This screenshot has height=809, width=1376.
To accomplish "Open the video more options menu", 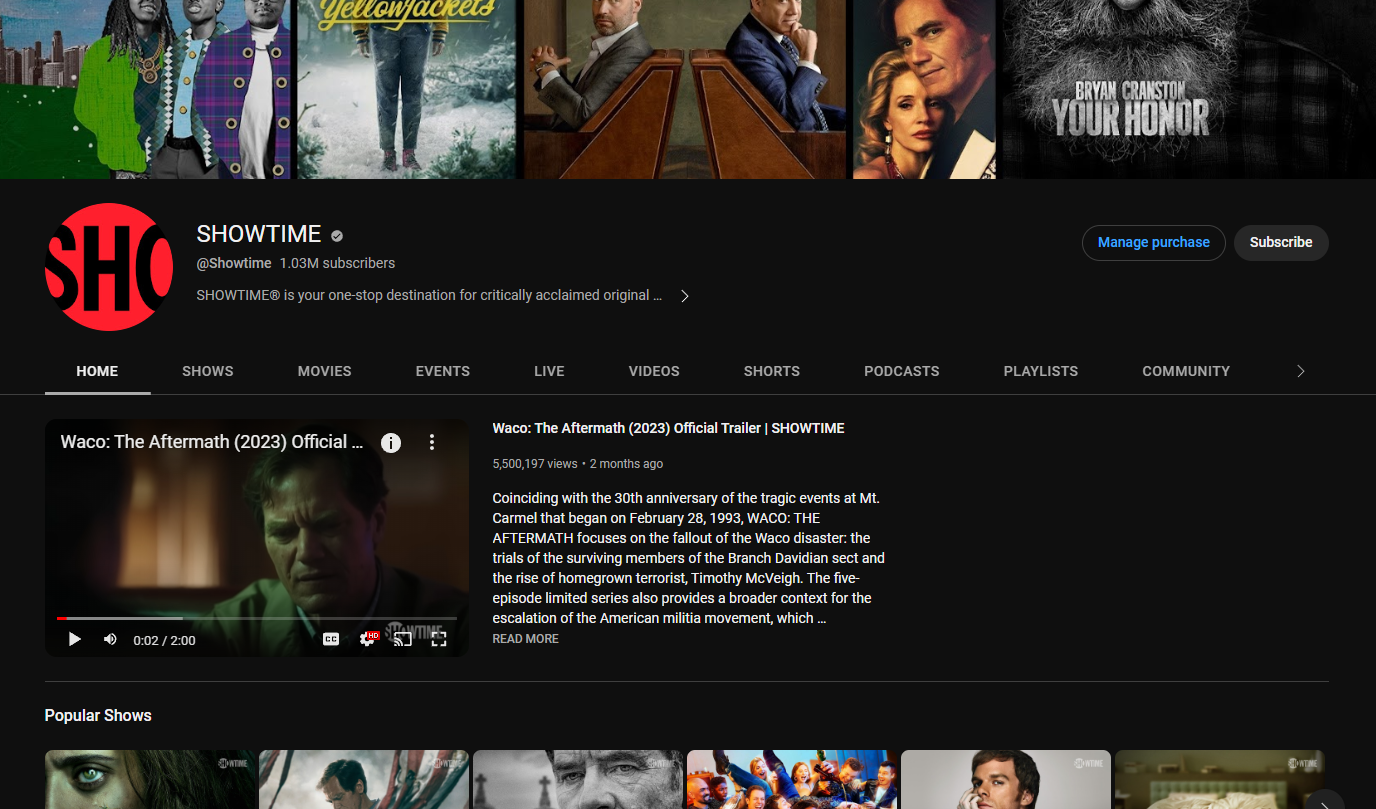I will pos(432,442).
